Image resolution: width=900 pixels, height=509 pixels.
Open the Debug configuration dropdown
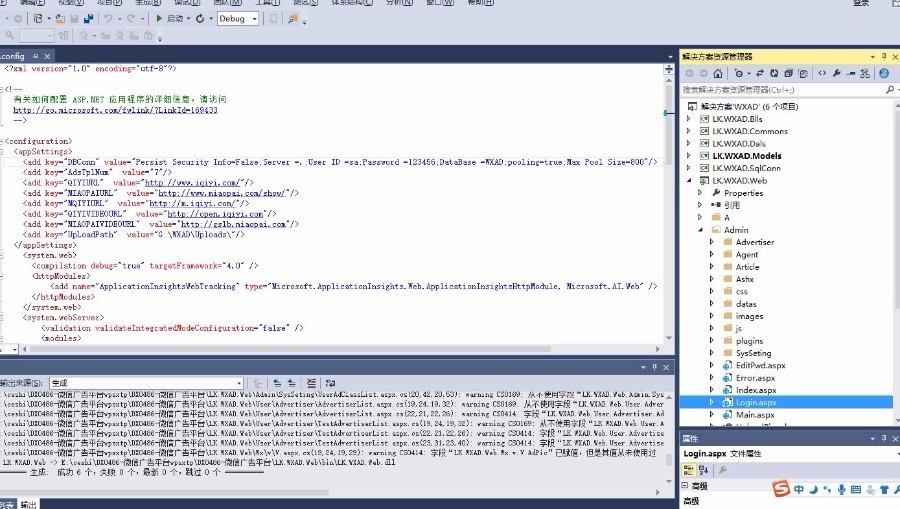238,18
